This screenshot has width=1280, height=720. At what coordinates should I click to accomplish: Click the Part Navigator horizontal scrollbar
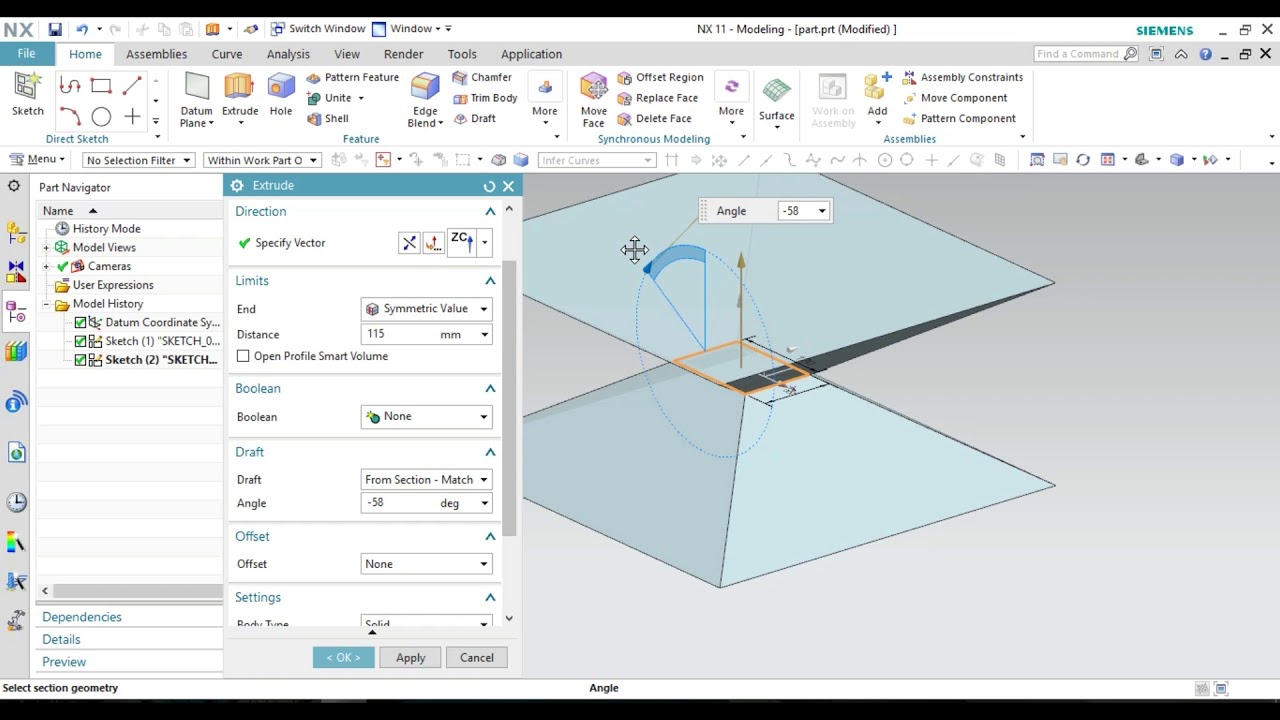[x=136, y=591]
